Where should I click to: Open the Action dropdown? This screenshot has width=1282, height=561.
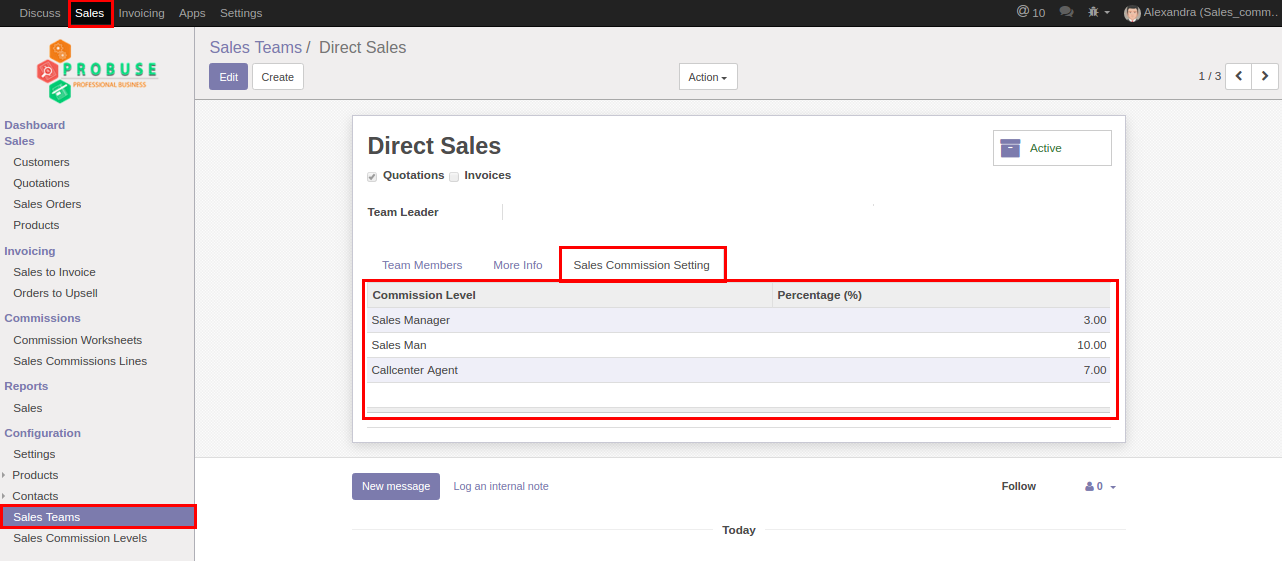(x=707, y=77)
